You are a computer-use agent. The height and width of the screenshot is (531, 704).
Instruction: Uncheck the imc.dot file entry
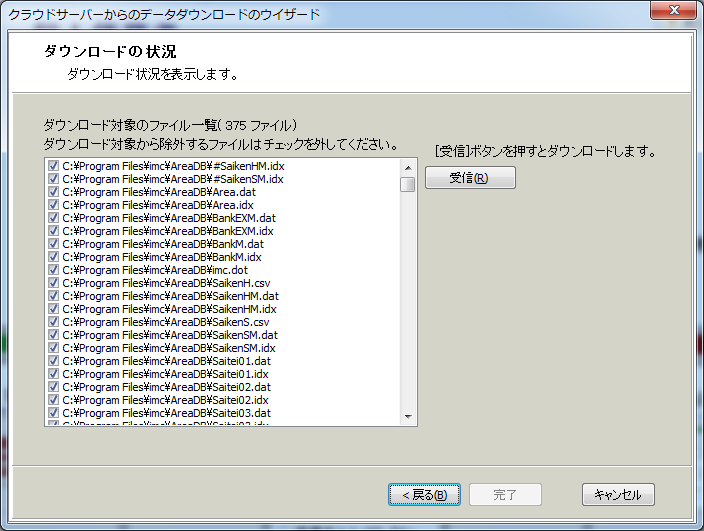(54, 270)
